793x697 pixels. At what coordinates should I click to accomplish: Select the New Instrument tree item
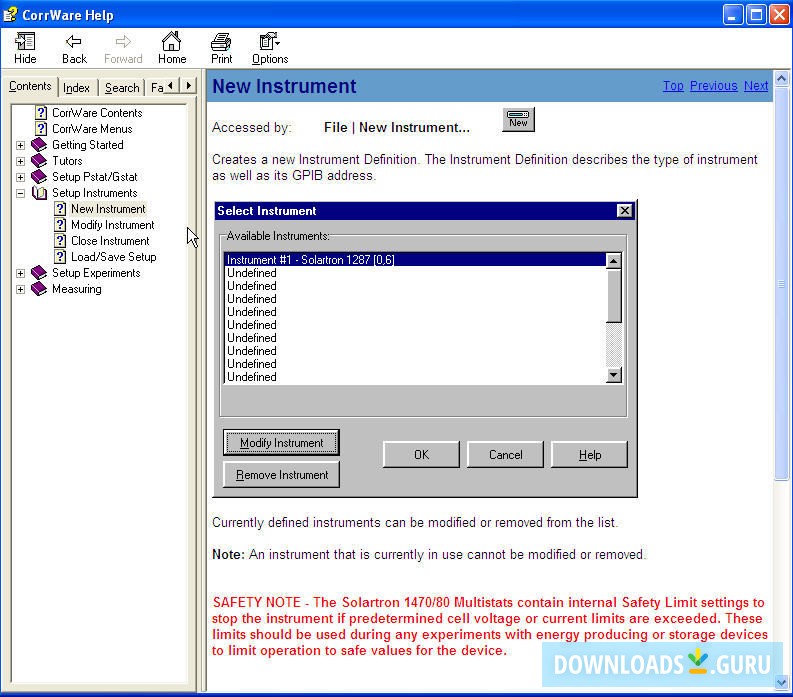click(x=108, y=209)
